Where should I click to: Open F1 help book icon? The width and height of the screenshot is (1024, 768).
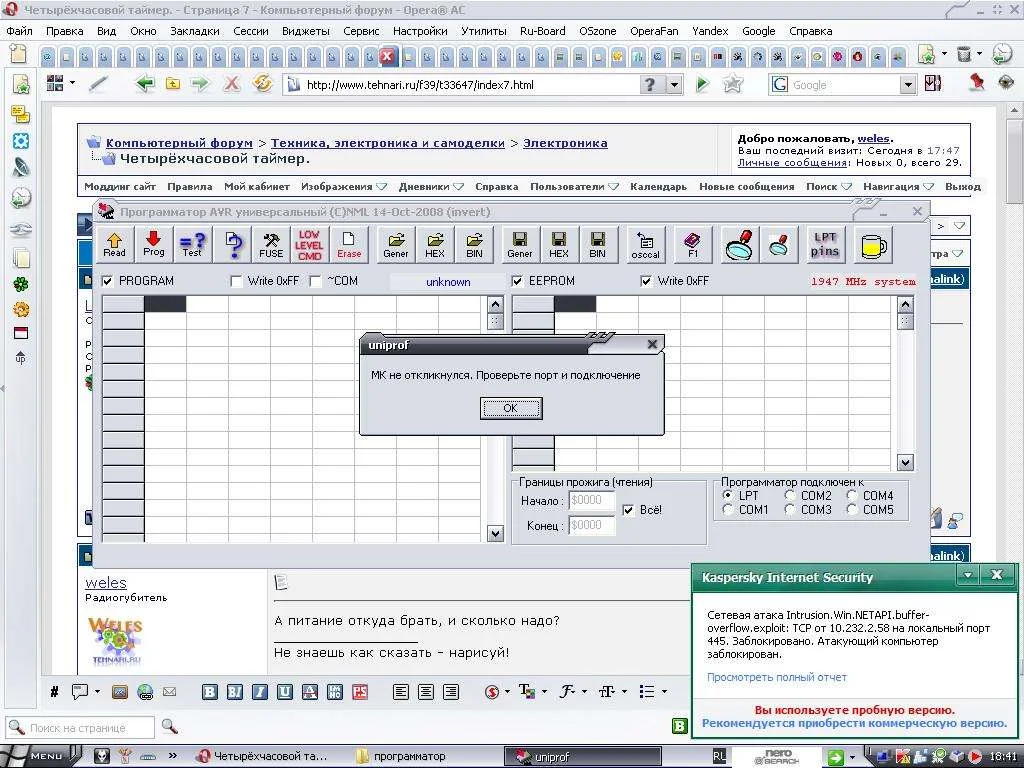click(692, 244)
